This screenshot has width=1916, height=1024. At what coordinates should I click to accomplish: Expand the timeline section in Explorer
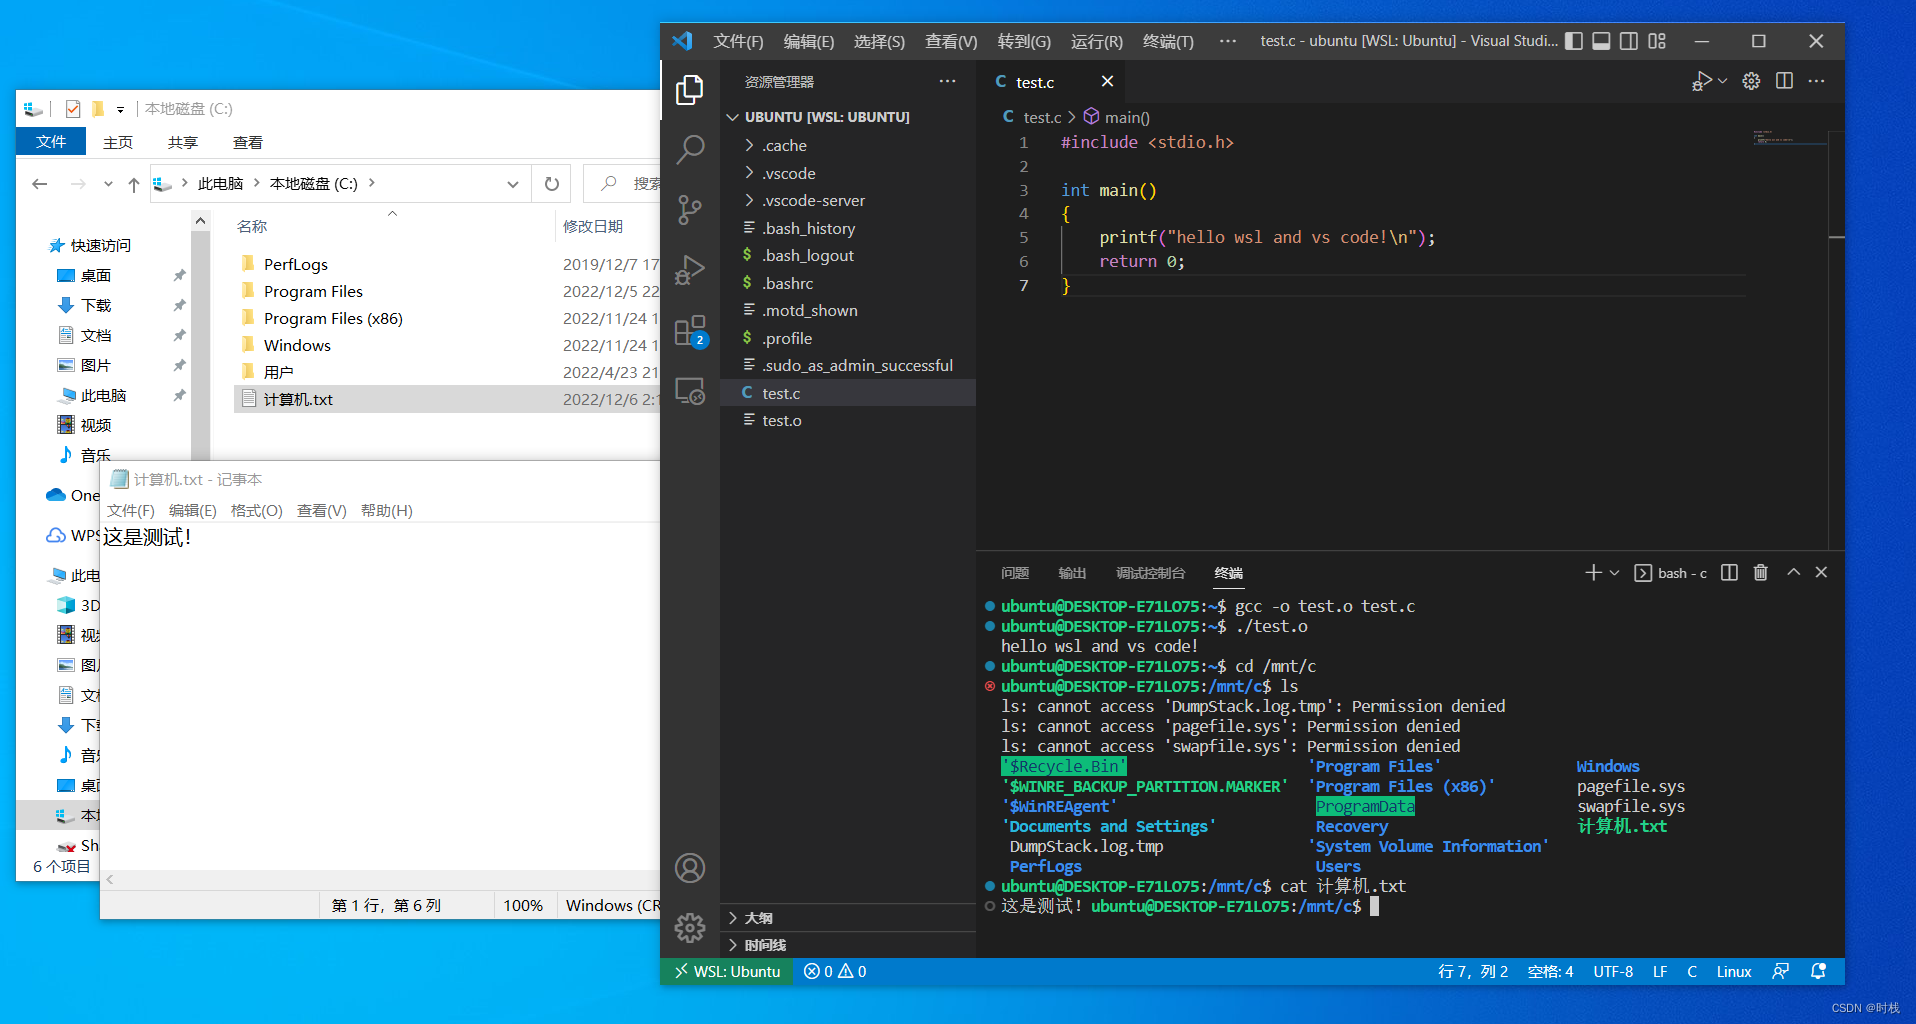[x=848, y=945]
